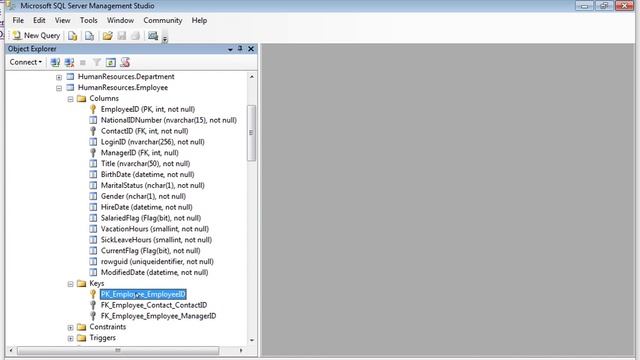Select the PK_Employee_EmployeeID key

click(x=143, y=294)
